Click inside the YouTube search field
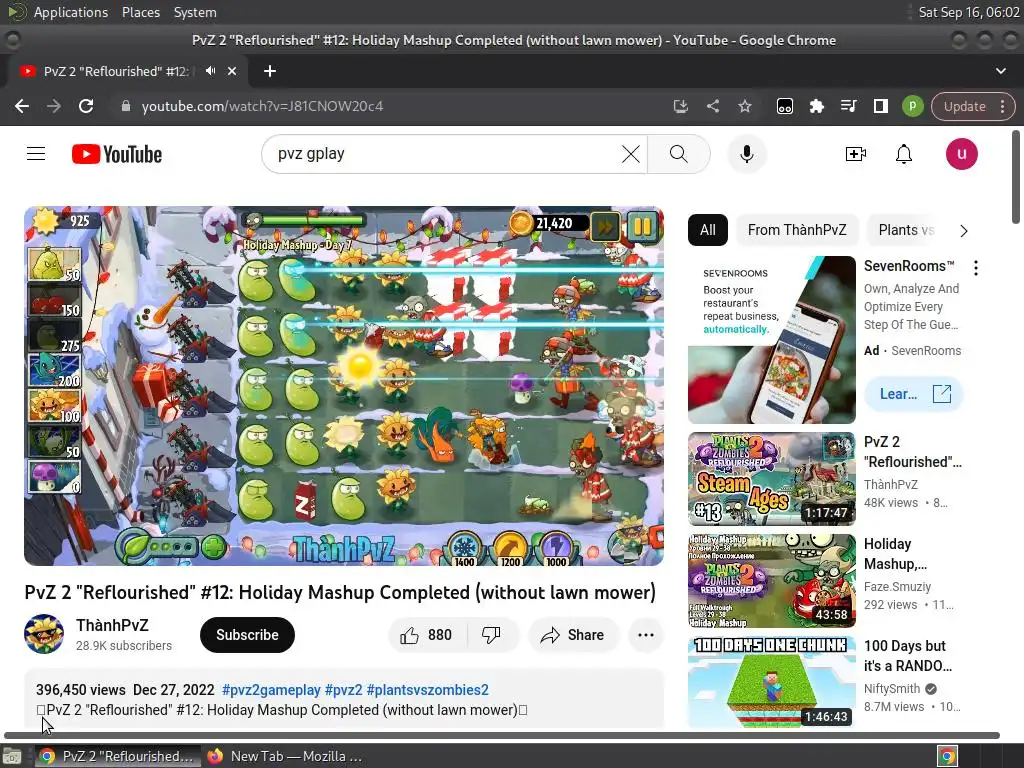Viewport: 1024px width, 768px height. (444, 154)
